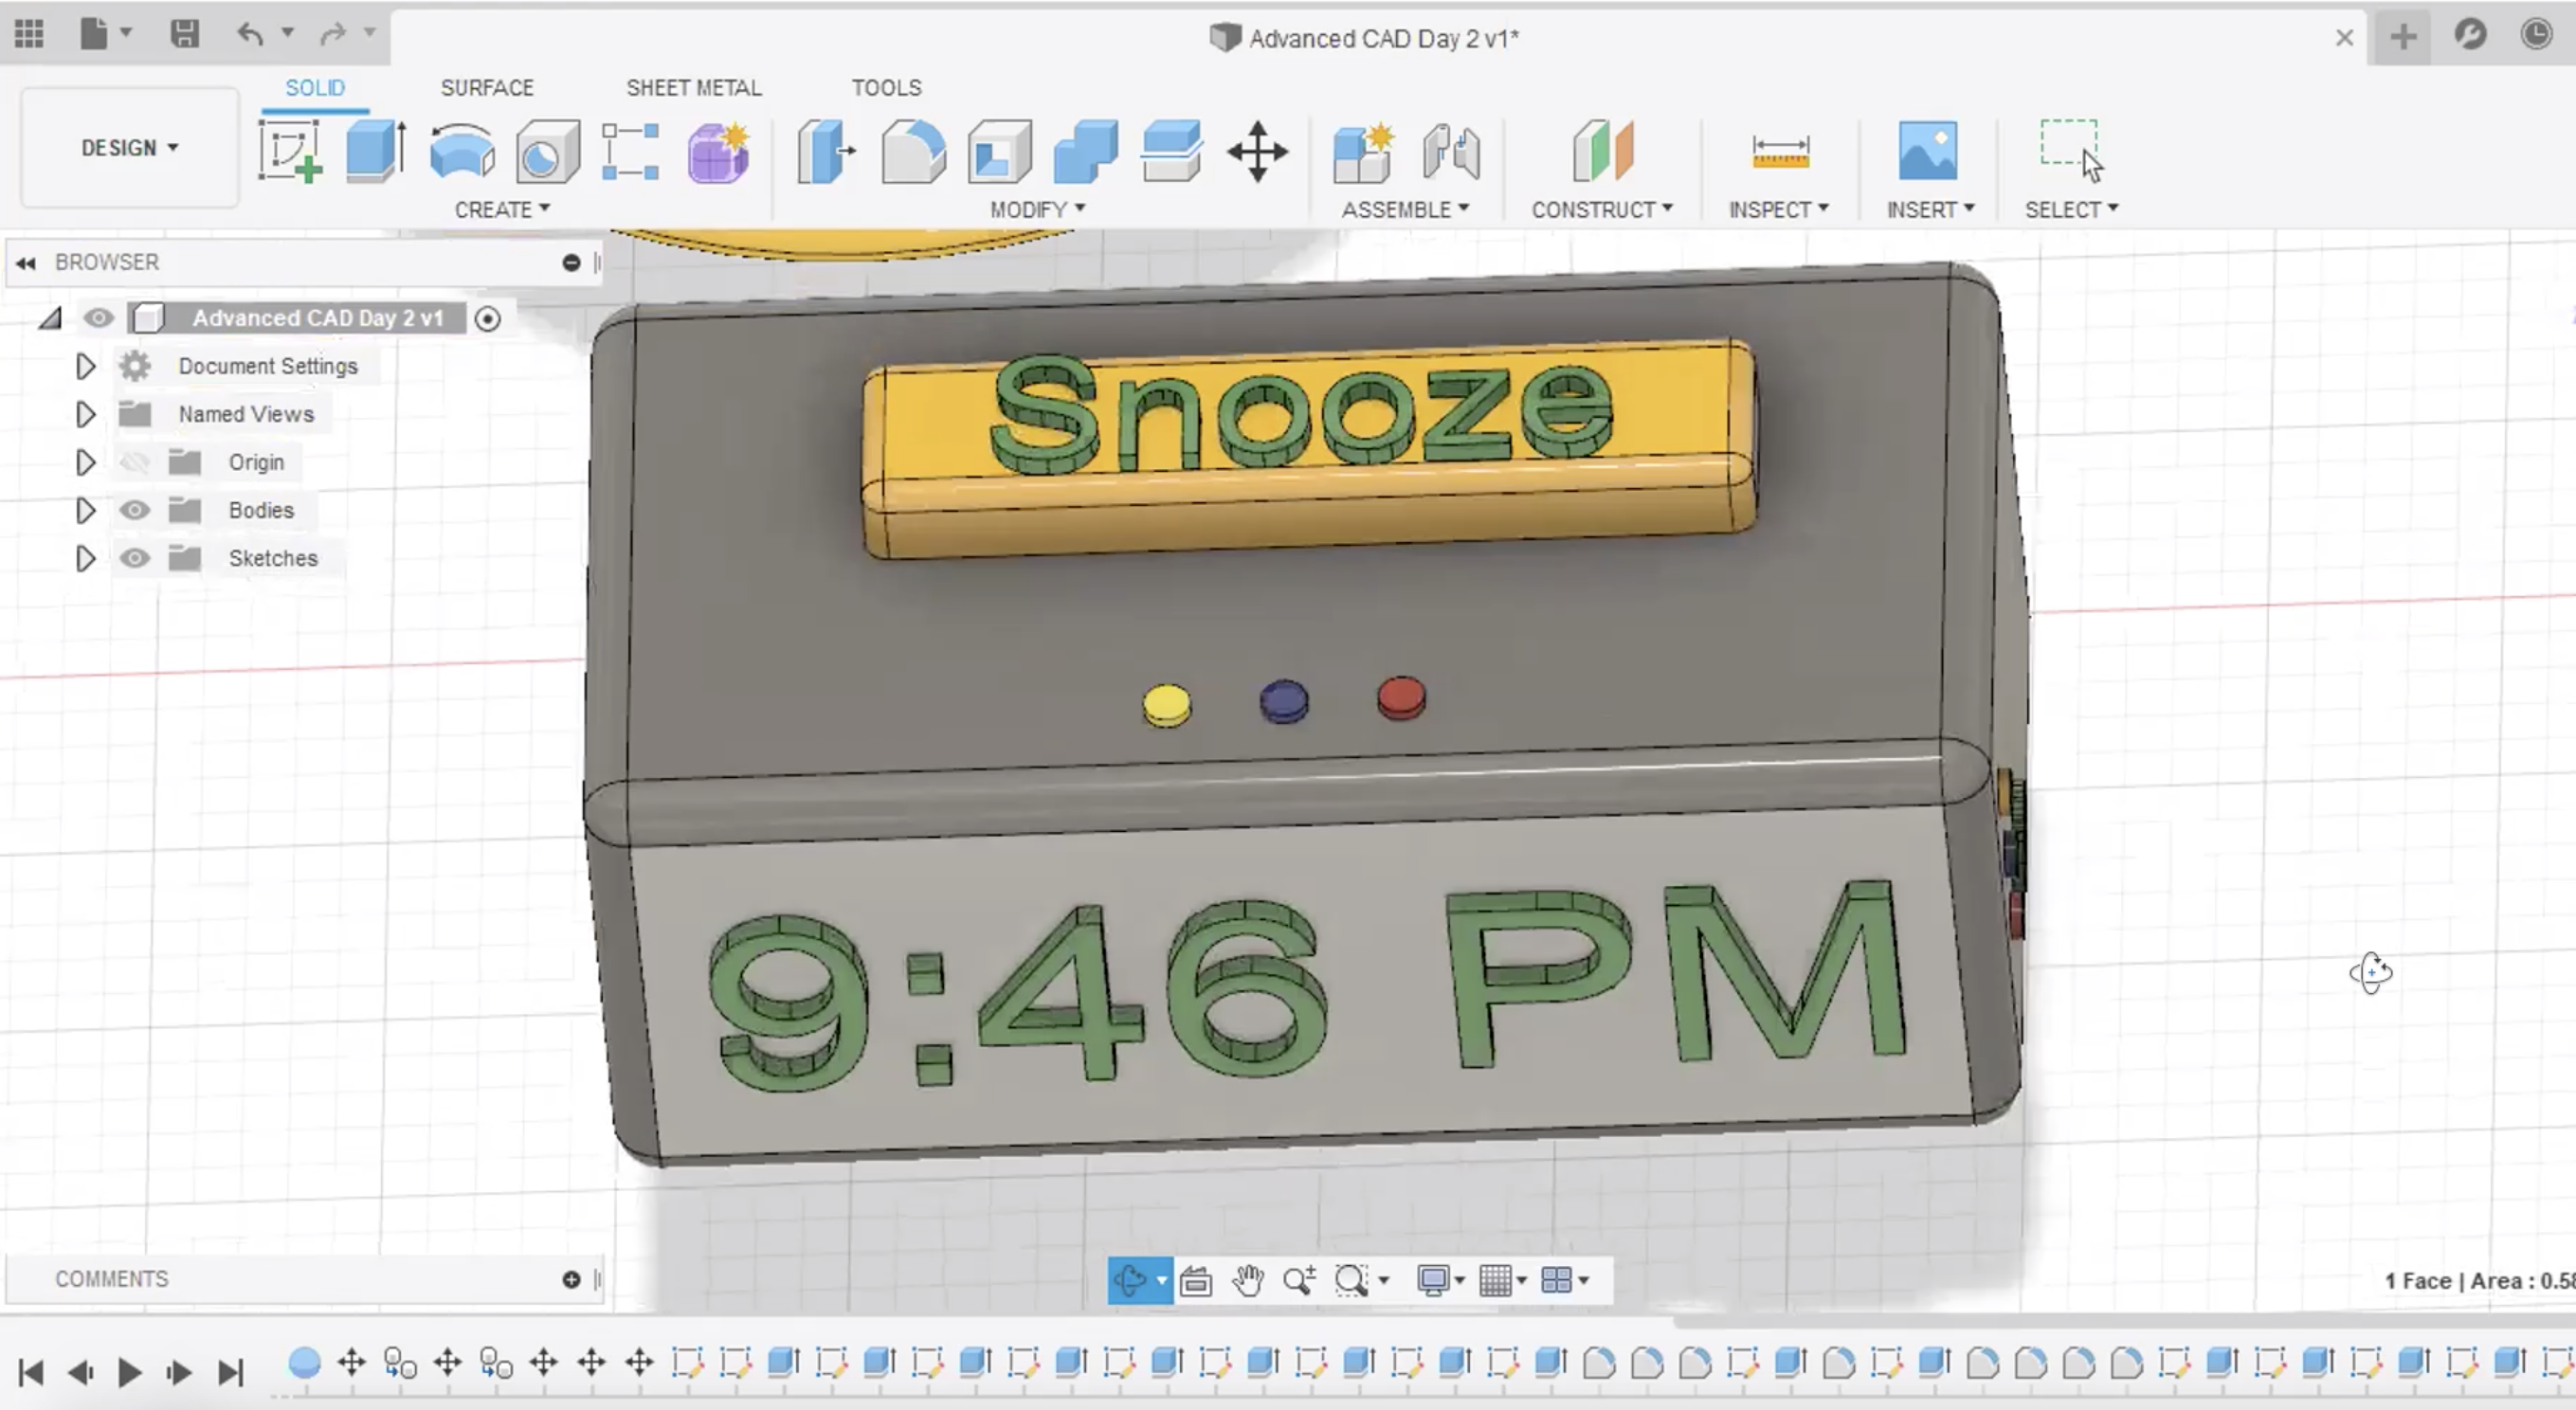Toggle visibility of Bodies folder
This screenshot has height=1410, width=2576.
point(134,510)
